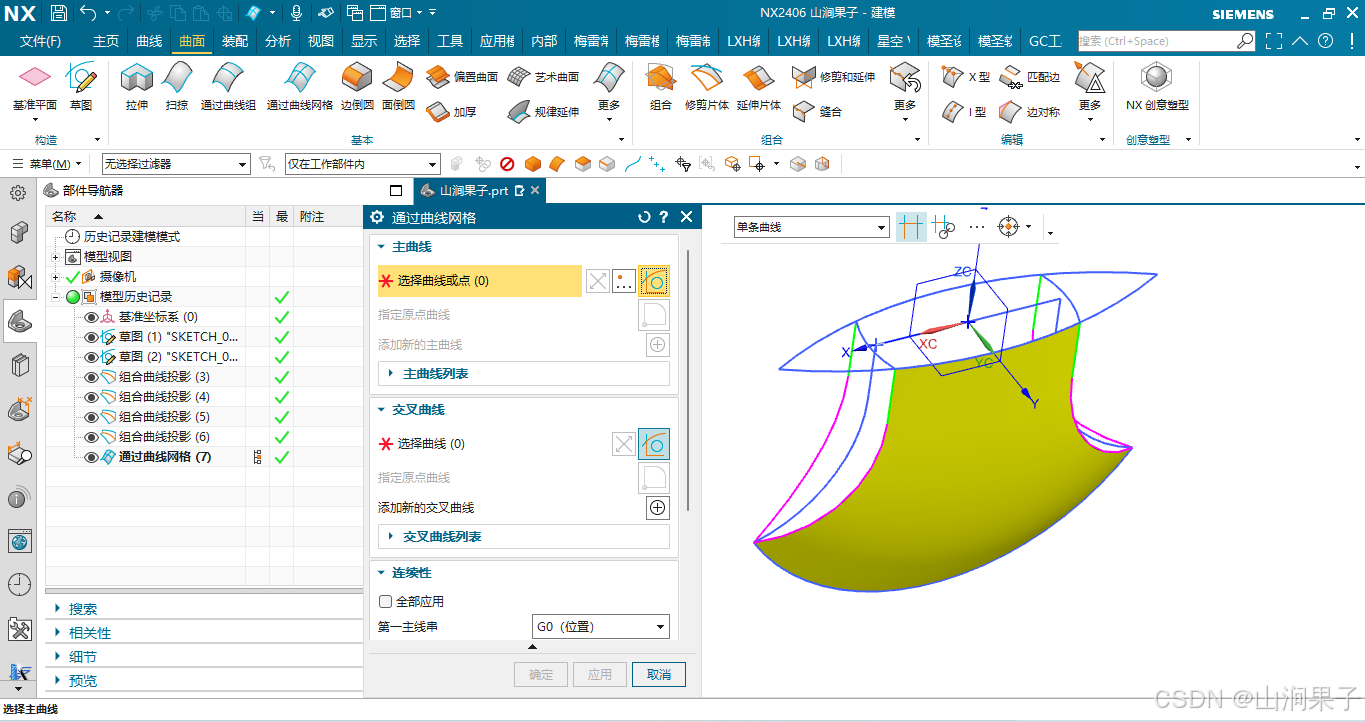This screenshot has width=1365, height=722.
Task: Select the 面倒圆 face blend tool
Action: click(x=398, y=86)
